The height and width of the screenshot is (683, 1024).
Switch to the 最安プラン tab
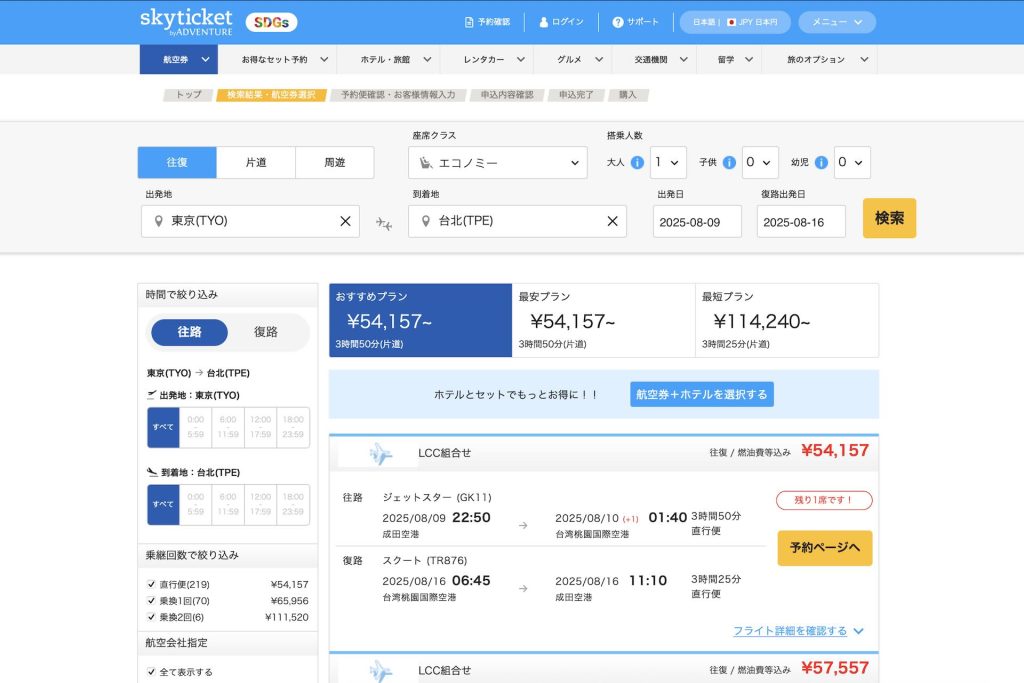(x=603, y=320)
